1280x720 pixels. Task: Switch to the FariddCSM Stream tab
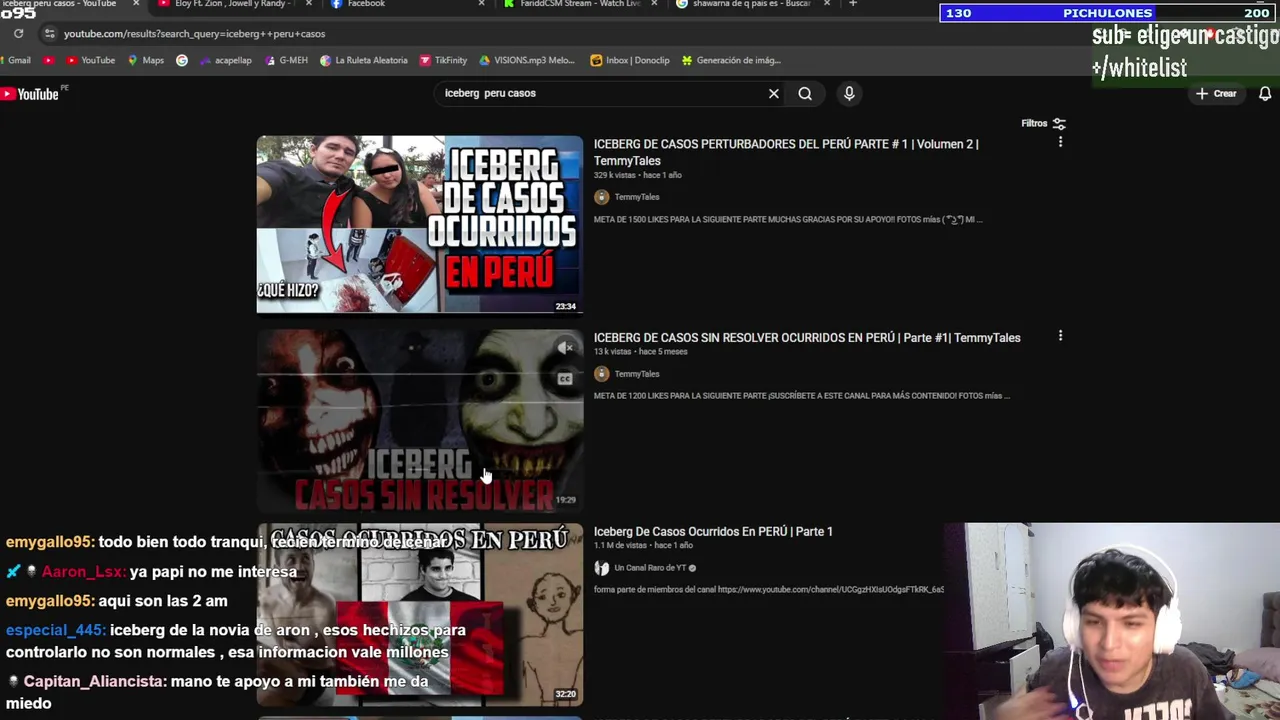point(580,4)
